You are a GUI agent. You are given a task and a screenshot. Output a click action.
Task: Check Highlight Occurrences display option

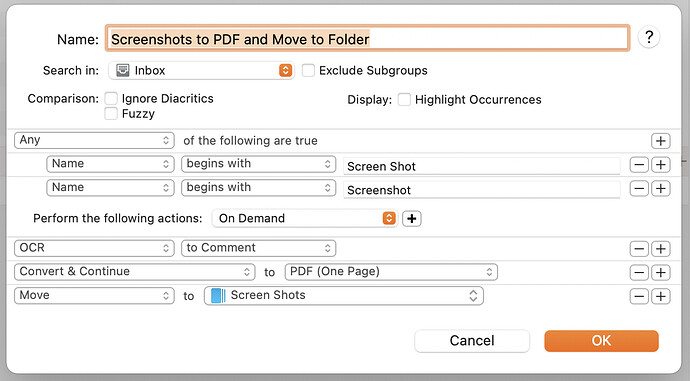point(404,99)
